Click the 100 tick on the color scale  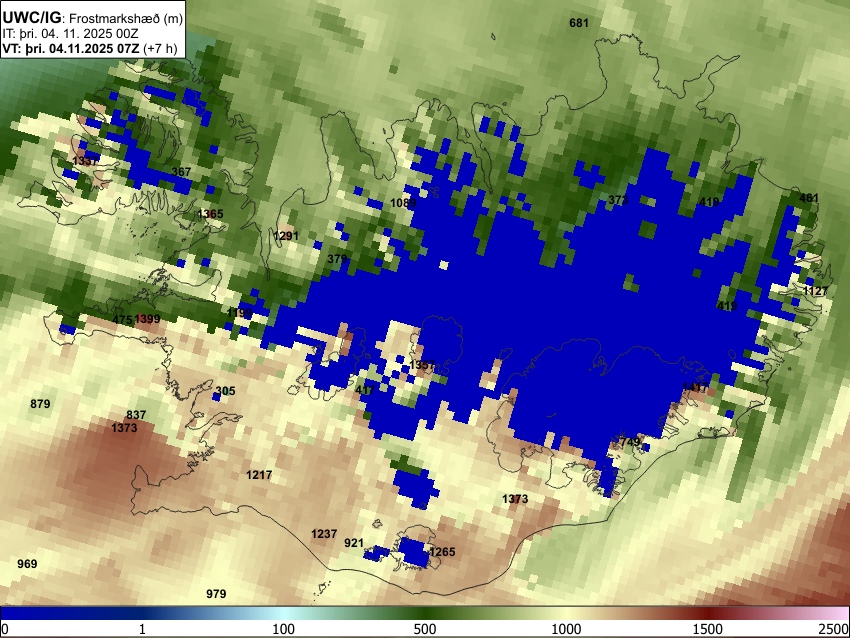284,629
